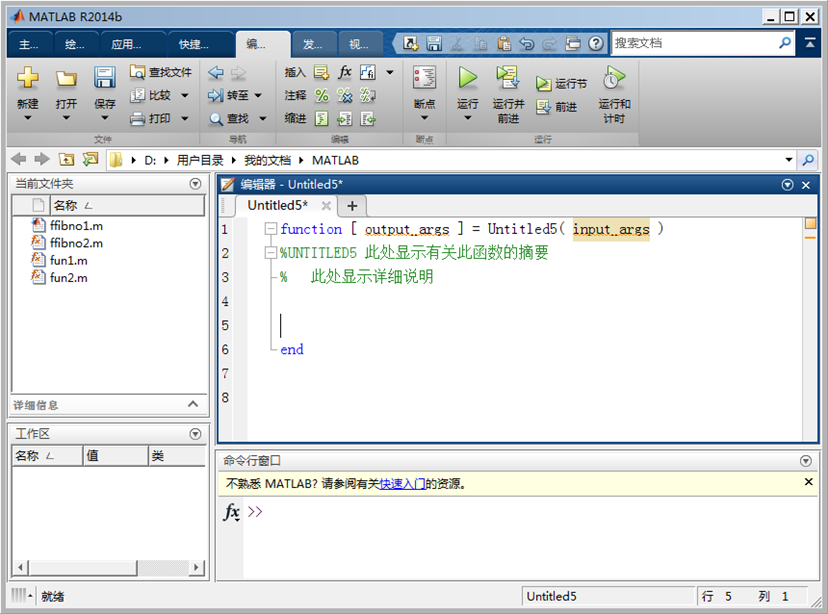Image resolution: width=828 pixels, height=614 pixels.
Task: Click the orange code analyzer message indicator
Action: pos(810,223)
